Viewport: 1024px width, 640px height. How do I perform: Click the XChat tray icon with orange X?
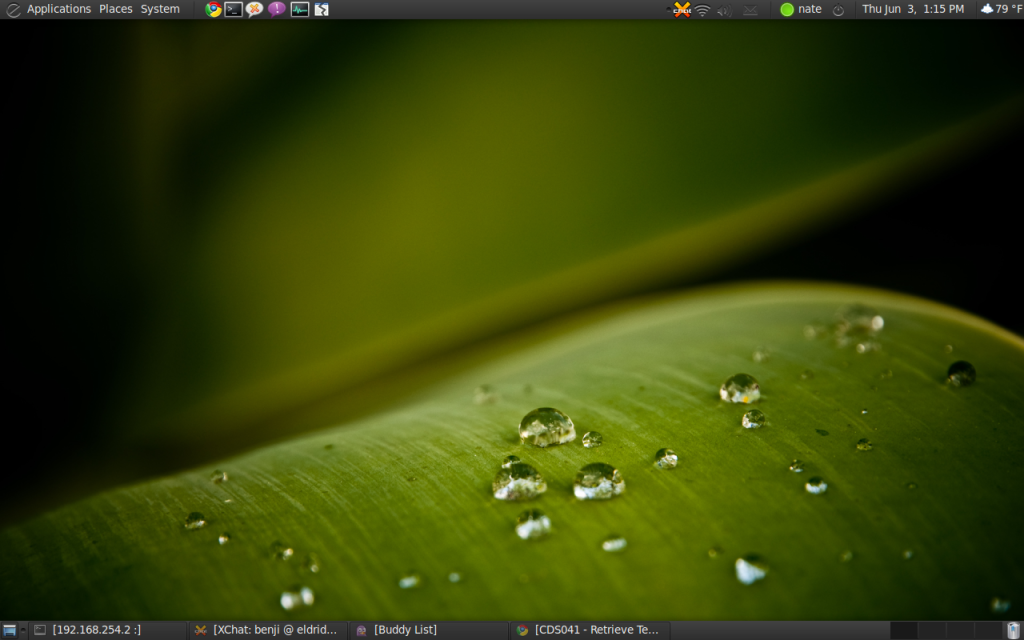pos(681,10)
